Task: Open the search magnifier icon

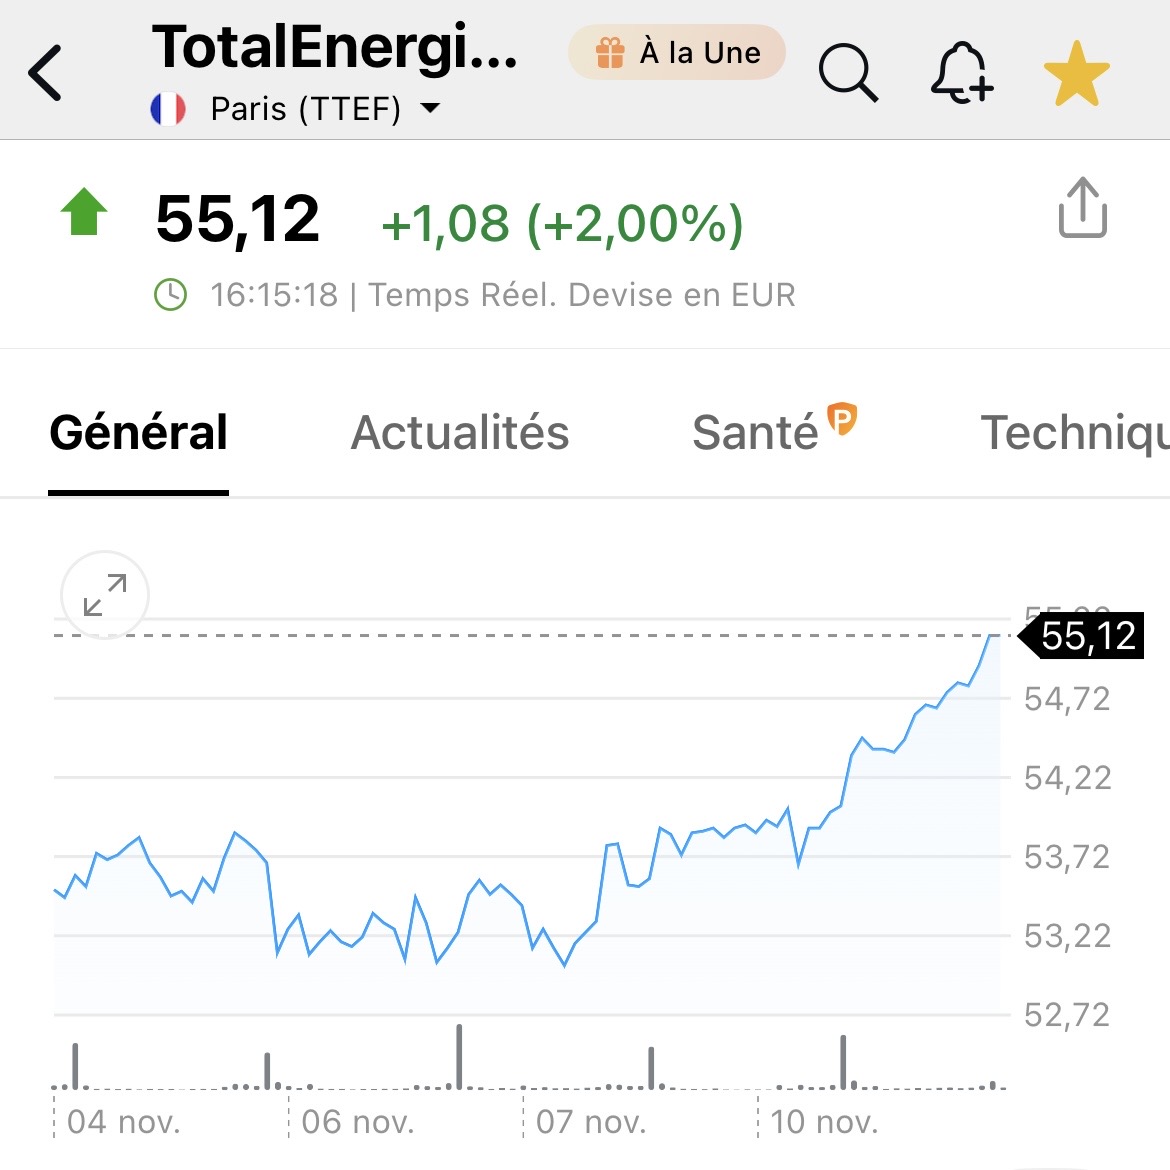Action: pyautogui.click(x=848, y=73)
